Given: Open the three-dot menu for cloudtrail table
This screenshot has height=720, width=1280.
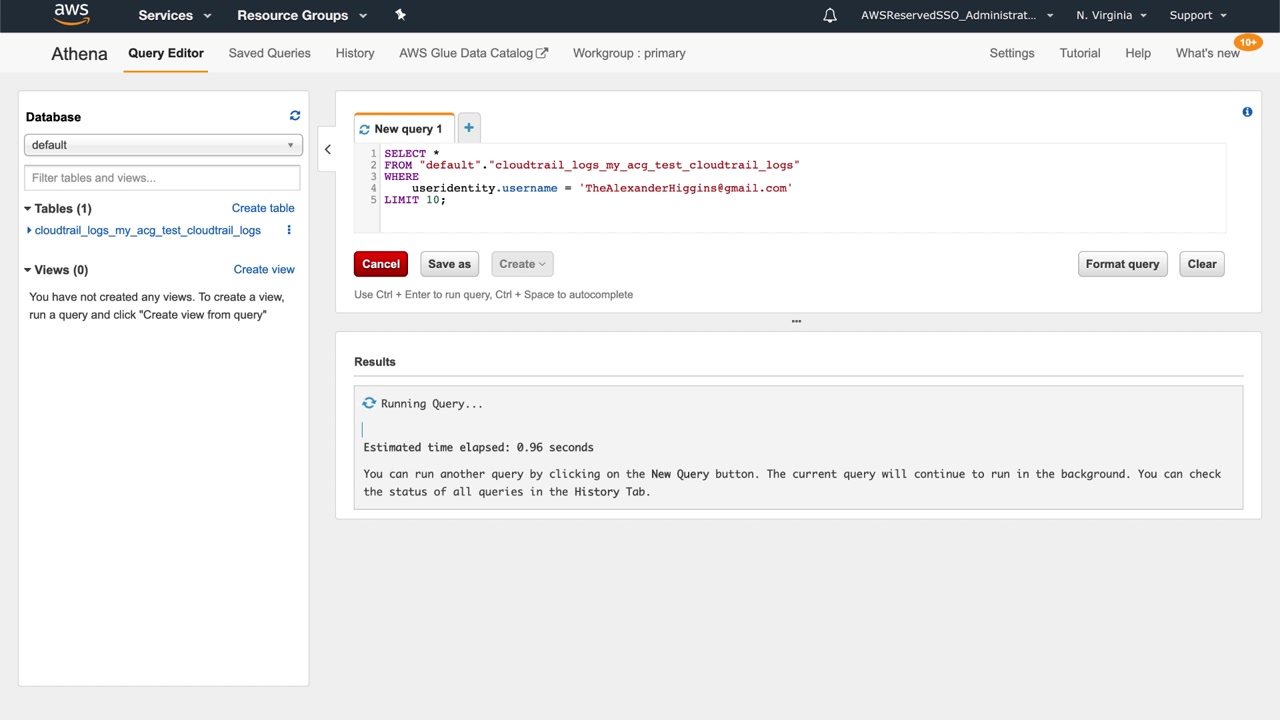Looking at the screenshot, I should pyautogui.click(x=289, y=230).
